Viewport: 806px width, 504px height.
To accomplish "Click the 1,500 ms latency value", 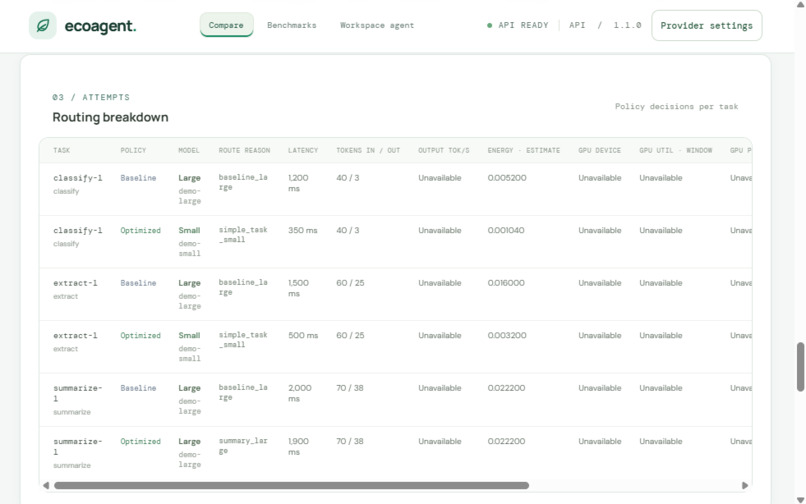I will (x=299, y=288).
